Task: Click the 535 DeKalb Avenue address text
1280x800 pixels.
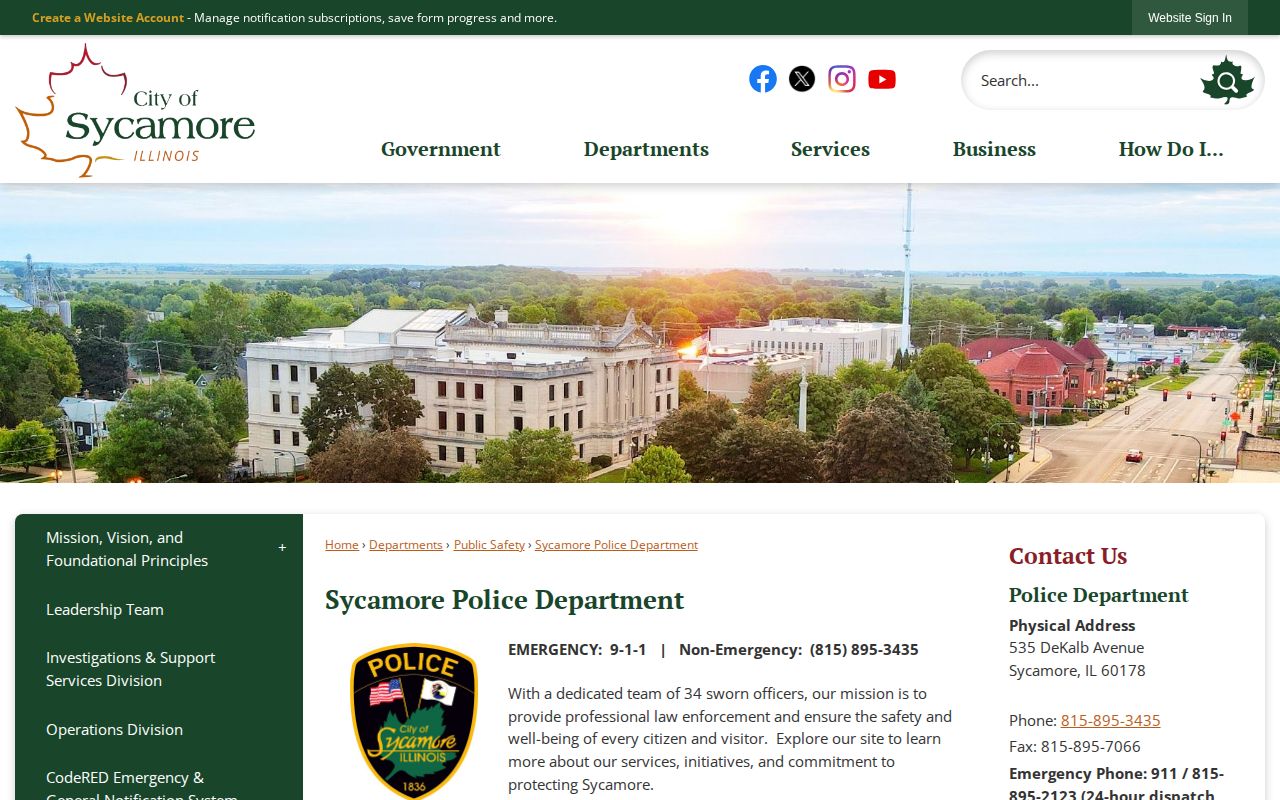Action: (x=1076, y=647)
